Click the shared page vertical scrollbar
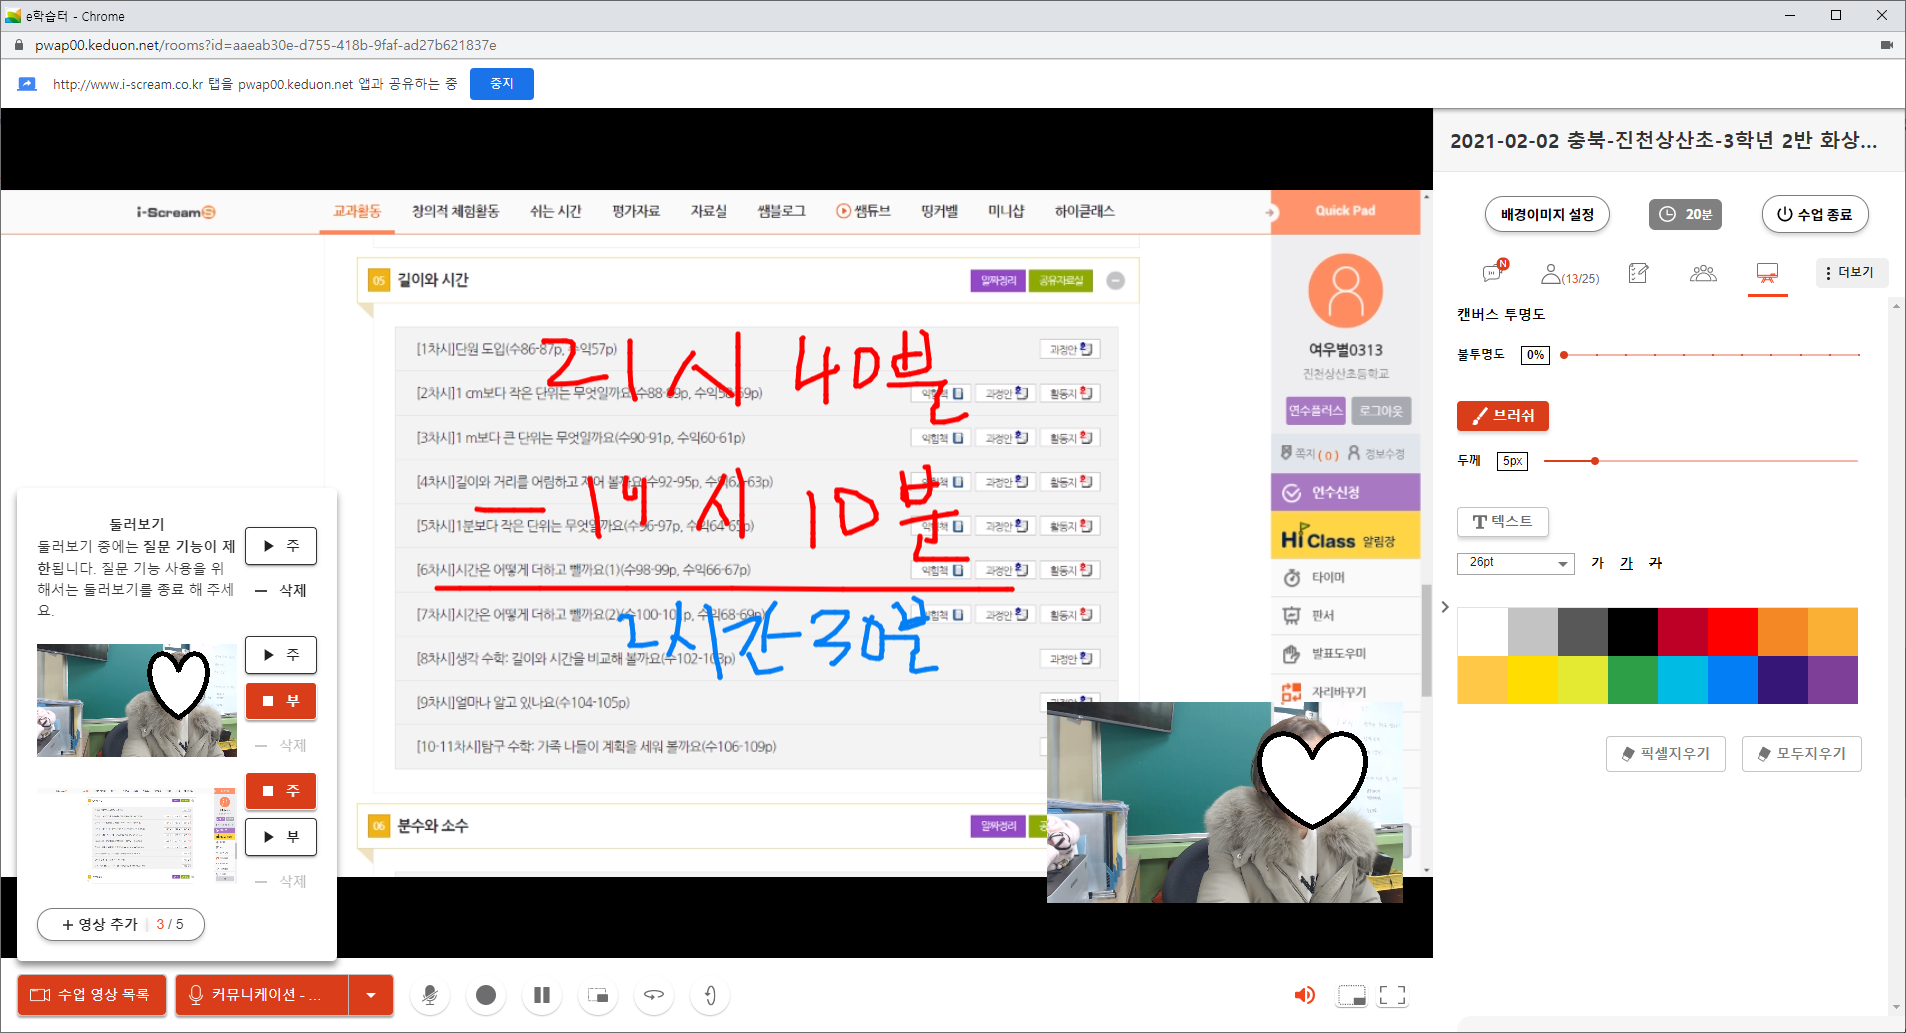The image size is (1906, 1033). [x=1427, y=640]
